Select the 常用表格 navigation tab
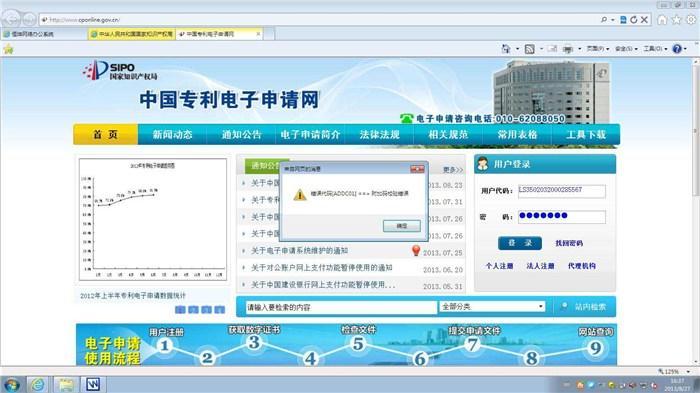700x393 pixels. tap(517, 134)
